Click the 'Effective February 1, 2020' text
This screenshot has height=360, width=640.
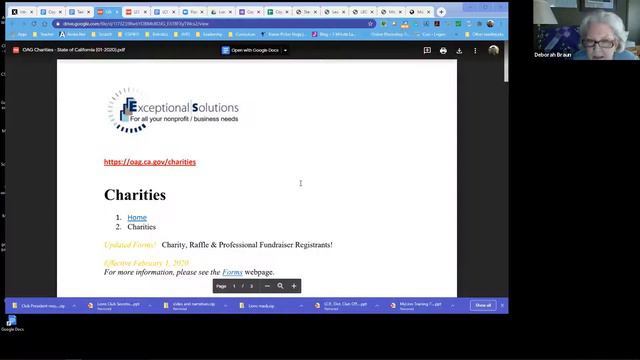point(146,263)
